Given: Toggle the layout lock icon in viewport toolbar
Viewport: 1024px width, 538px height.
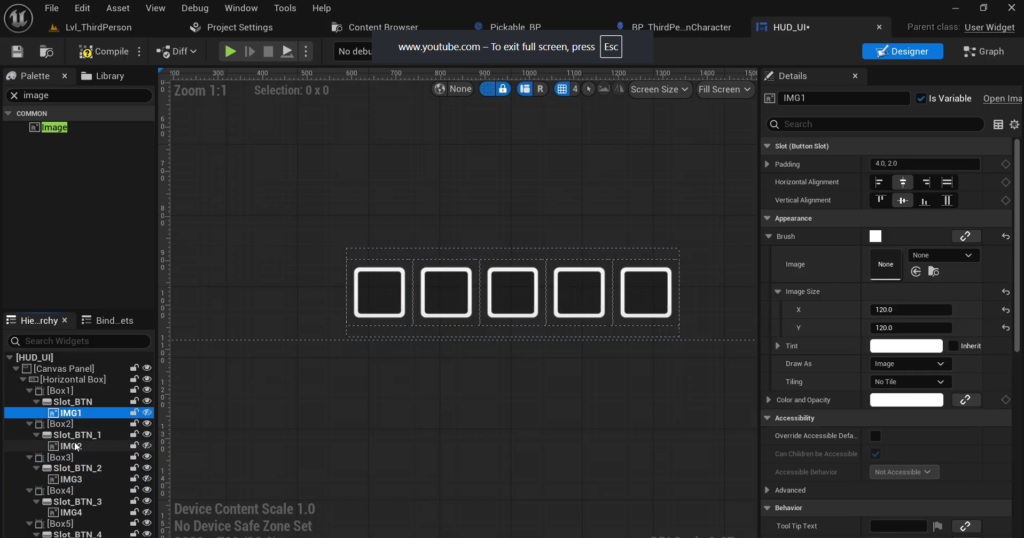Looking at the screenshot, I should pos(502,89).
